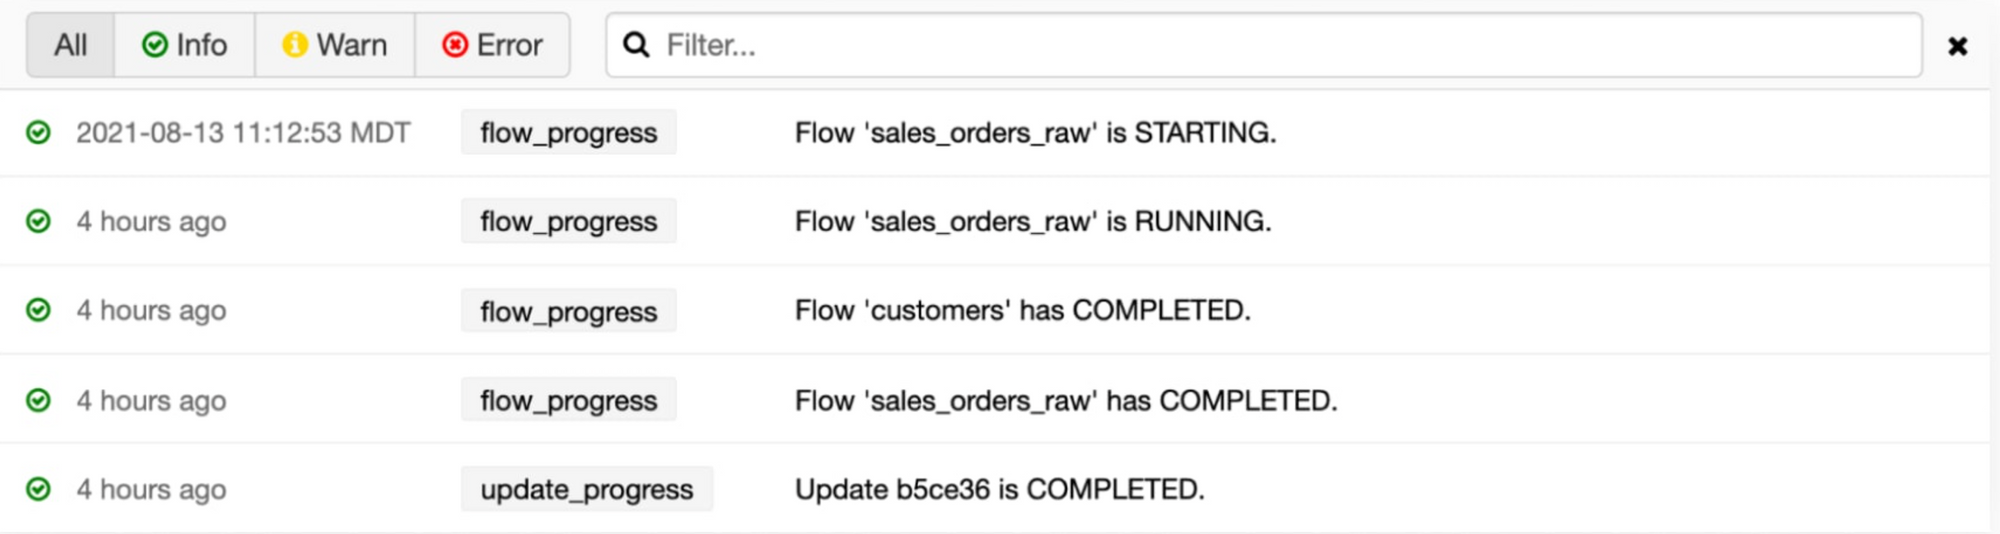This screenshot has width=2000, height=534.
Task: Click green status icon for RUNNING event
Action: pos(38,221)
